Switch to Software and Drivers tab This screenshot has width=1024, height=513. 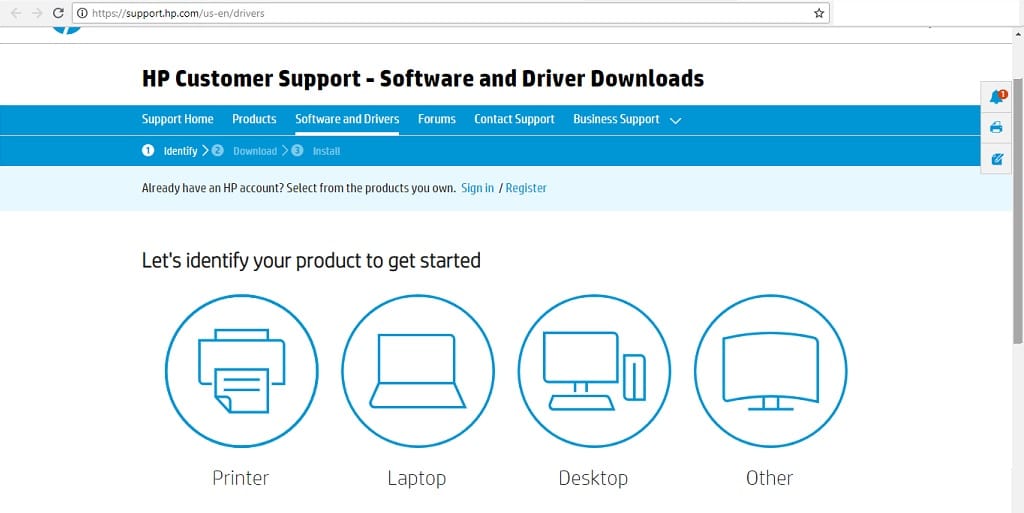point(347,119)
